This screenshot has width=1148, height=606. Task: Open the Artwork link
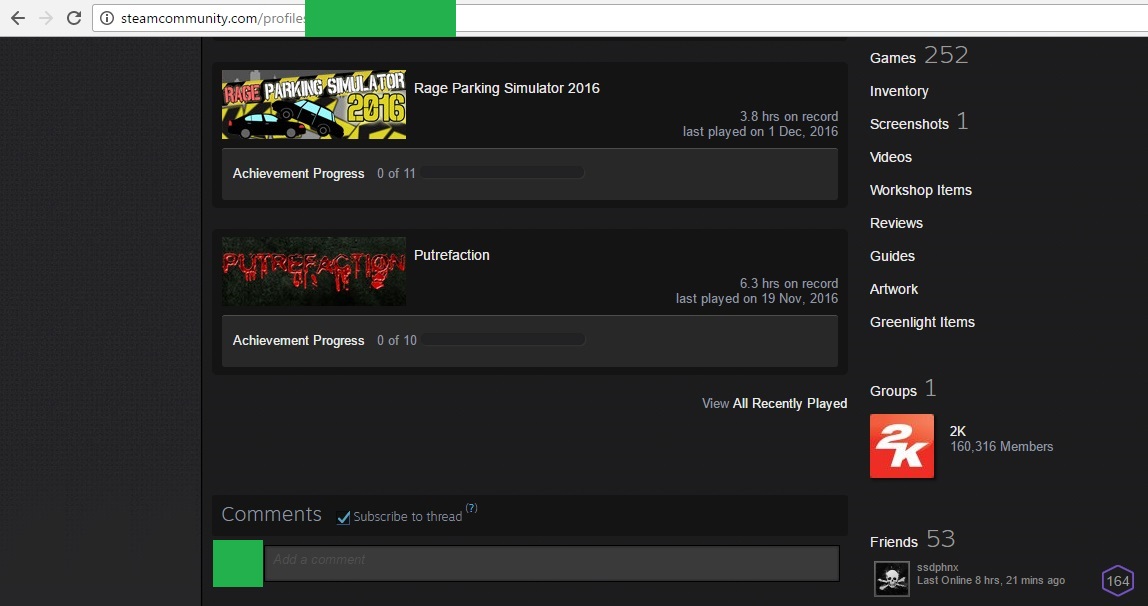click(894, 289)
